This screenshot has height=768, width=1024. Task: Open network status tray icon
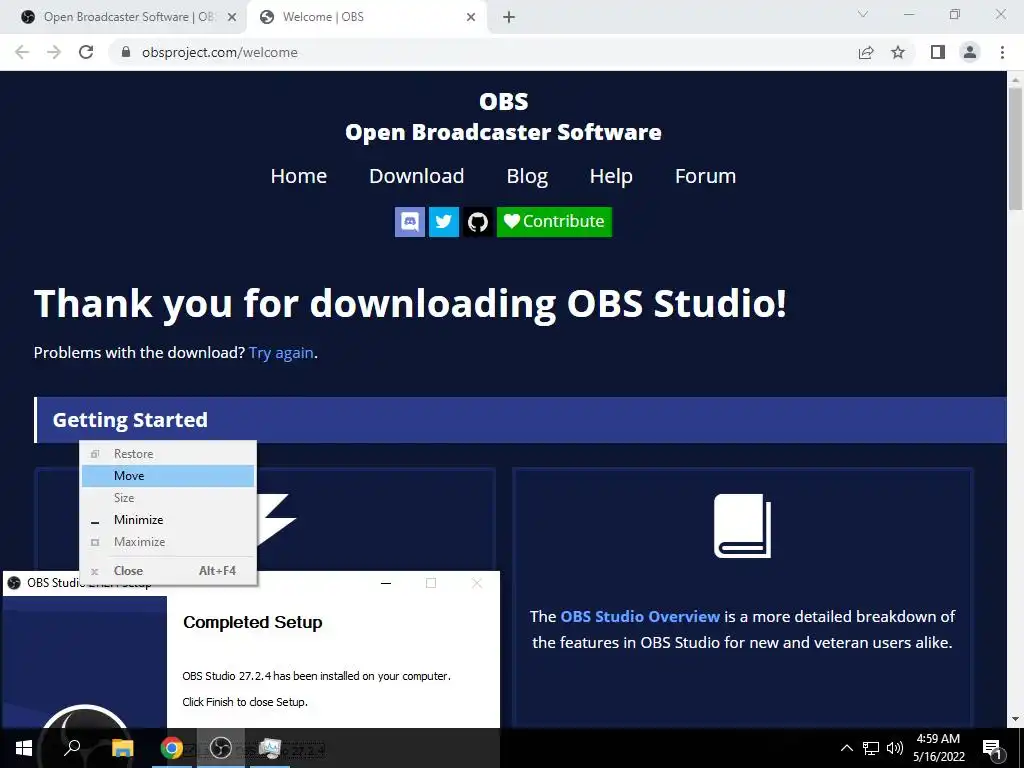(x=871, y=748)
